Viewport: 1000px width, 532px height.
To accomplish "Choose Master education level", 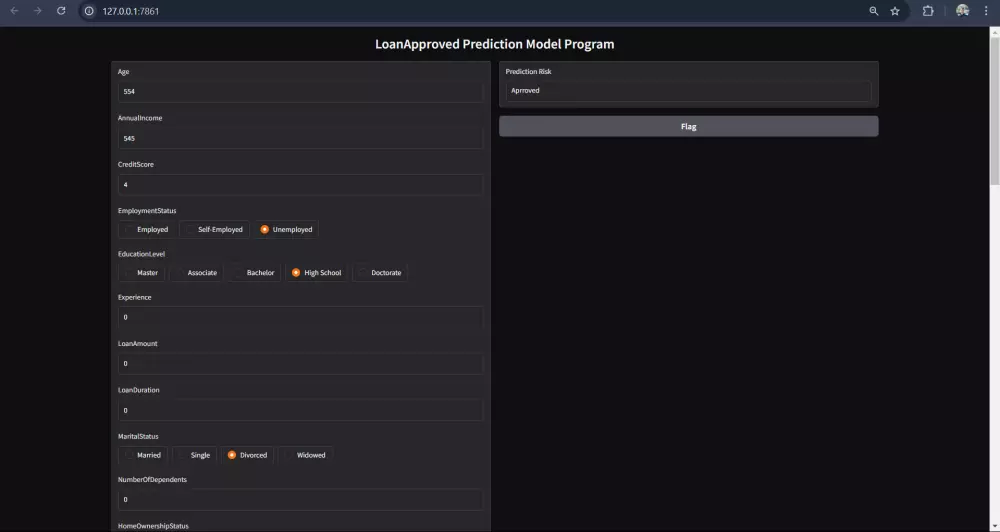I will [x=142, y=273].
